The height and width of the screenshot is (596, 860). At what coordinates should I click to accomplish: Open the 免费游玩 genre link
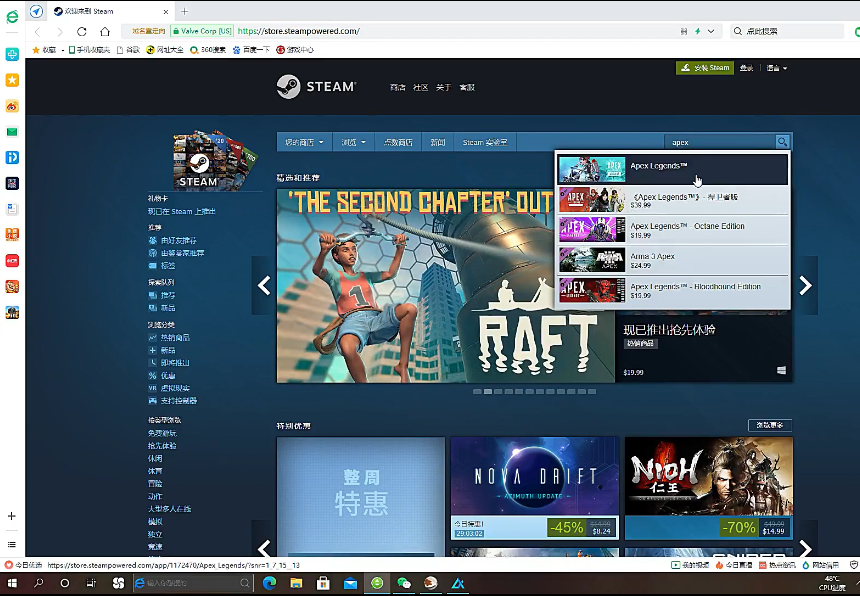(x=162, y=433)
